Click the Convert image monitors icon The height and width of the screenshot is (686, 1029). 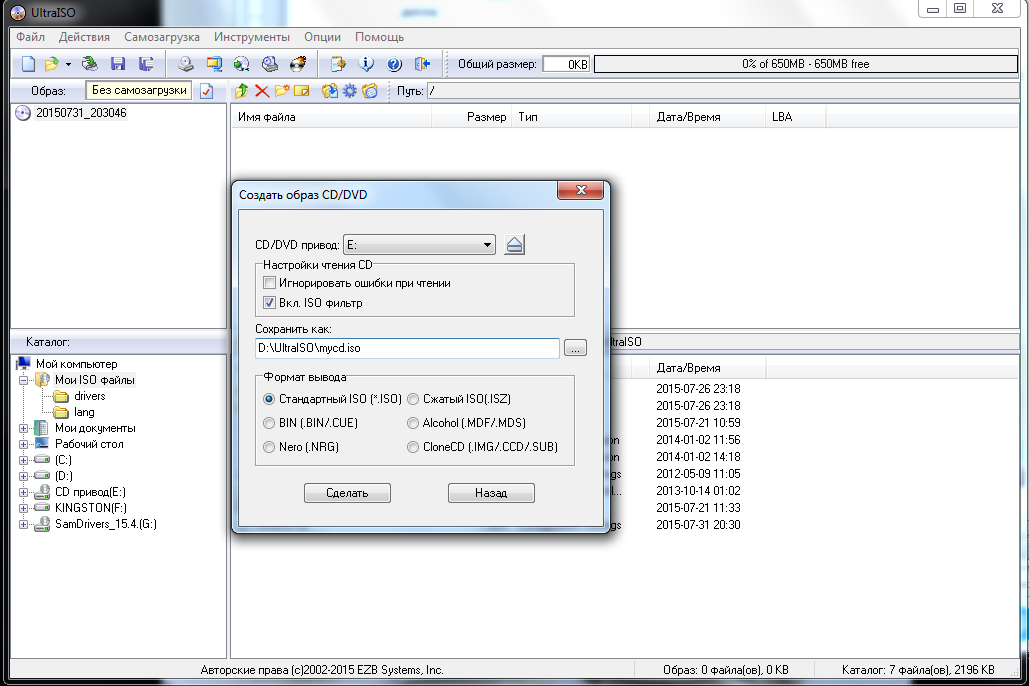point(214,64)
